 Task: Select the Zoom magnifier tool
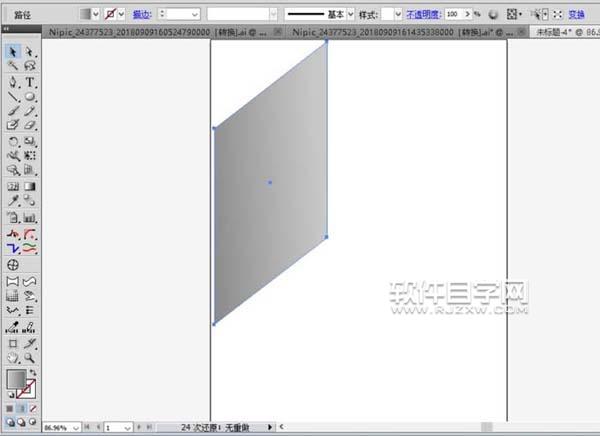[29, 358]
